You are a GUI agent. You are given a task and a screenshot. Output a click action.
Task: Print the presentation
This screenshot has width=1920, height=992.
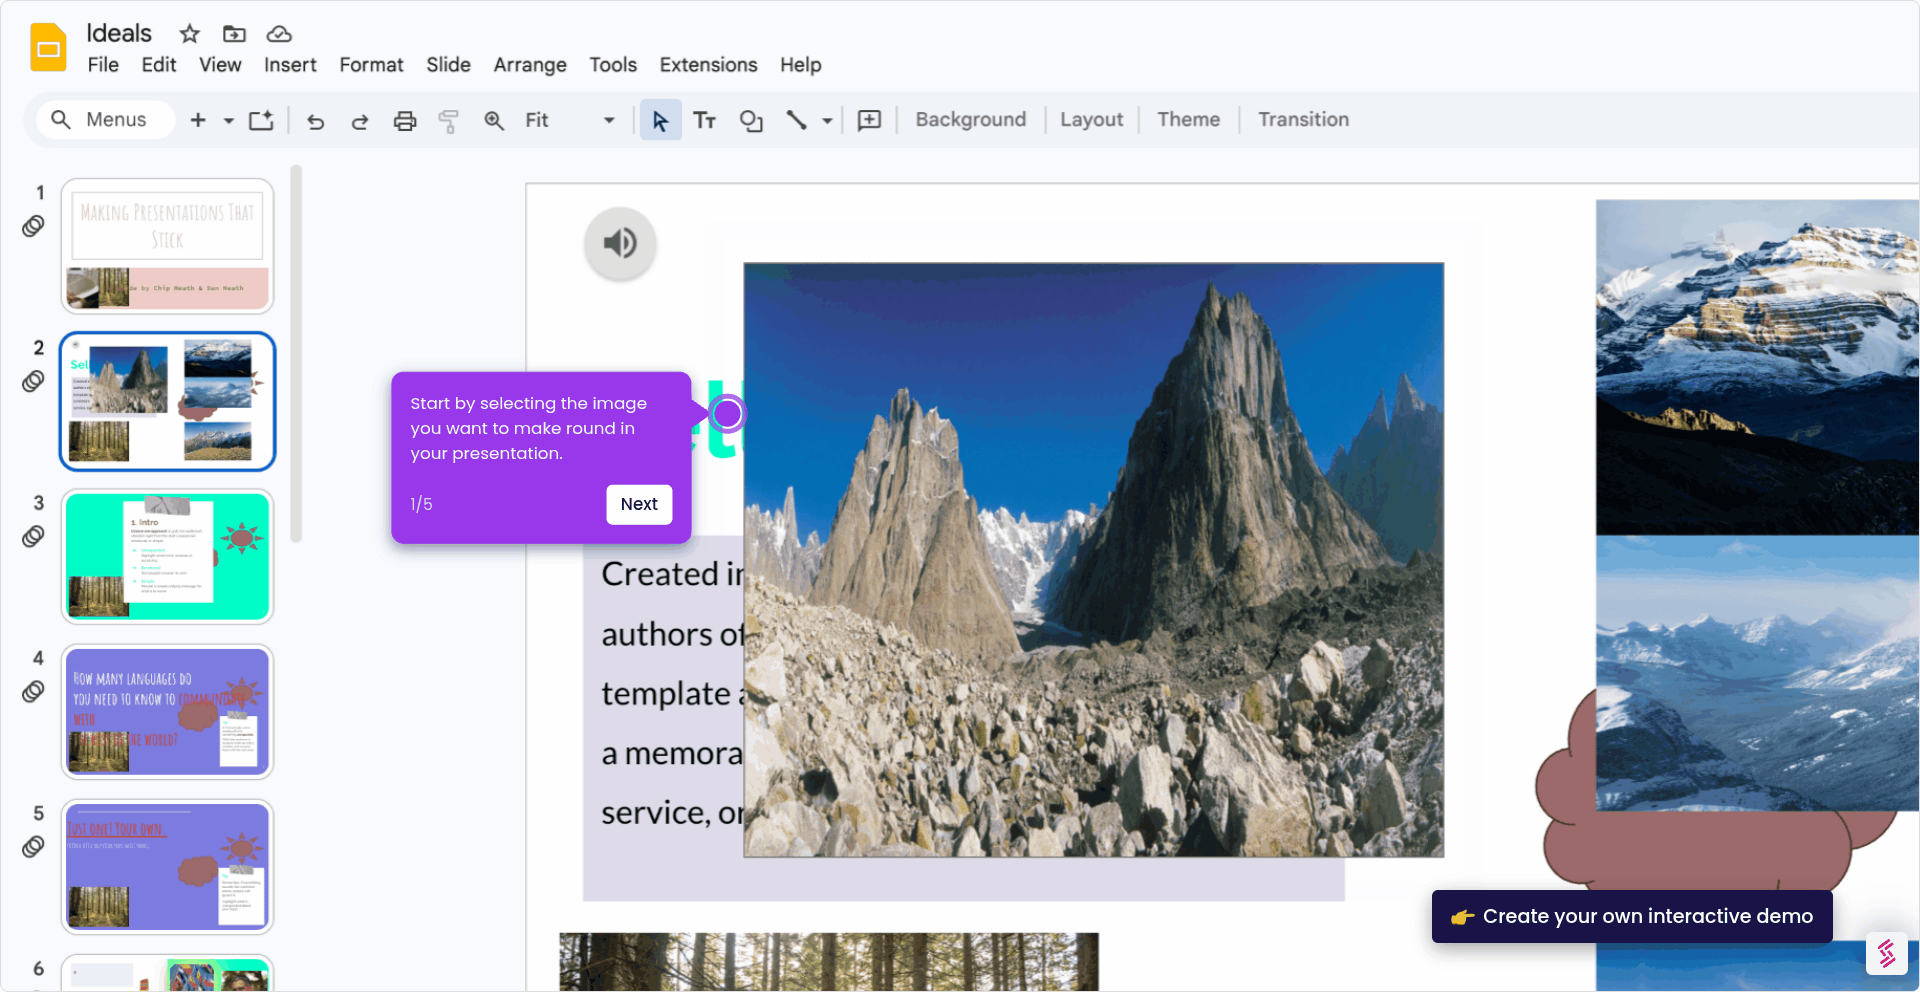click(x=405, y=121)
